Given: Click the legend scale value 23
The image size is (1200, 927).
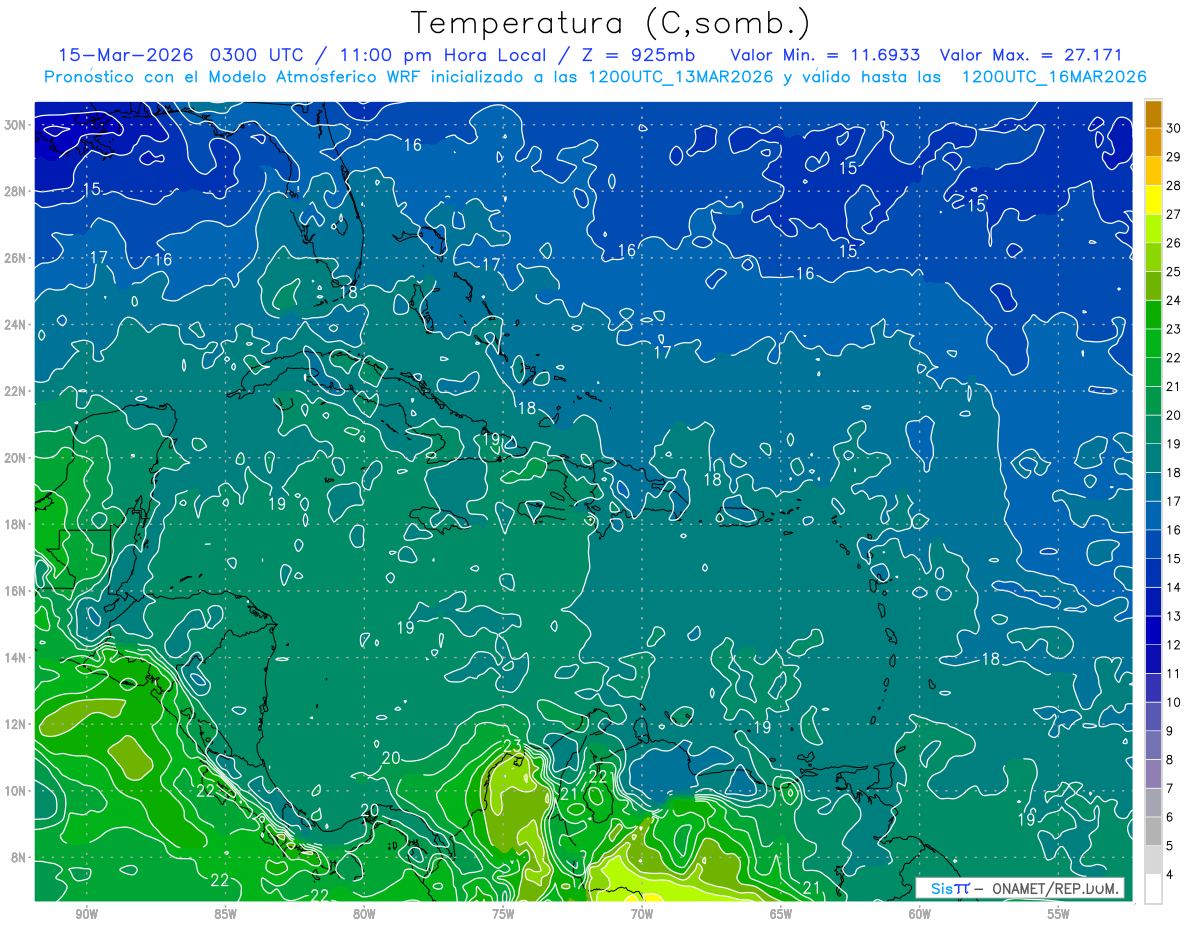Looking at the screenshot, I should [x=1174, y=329].
